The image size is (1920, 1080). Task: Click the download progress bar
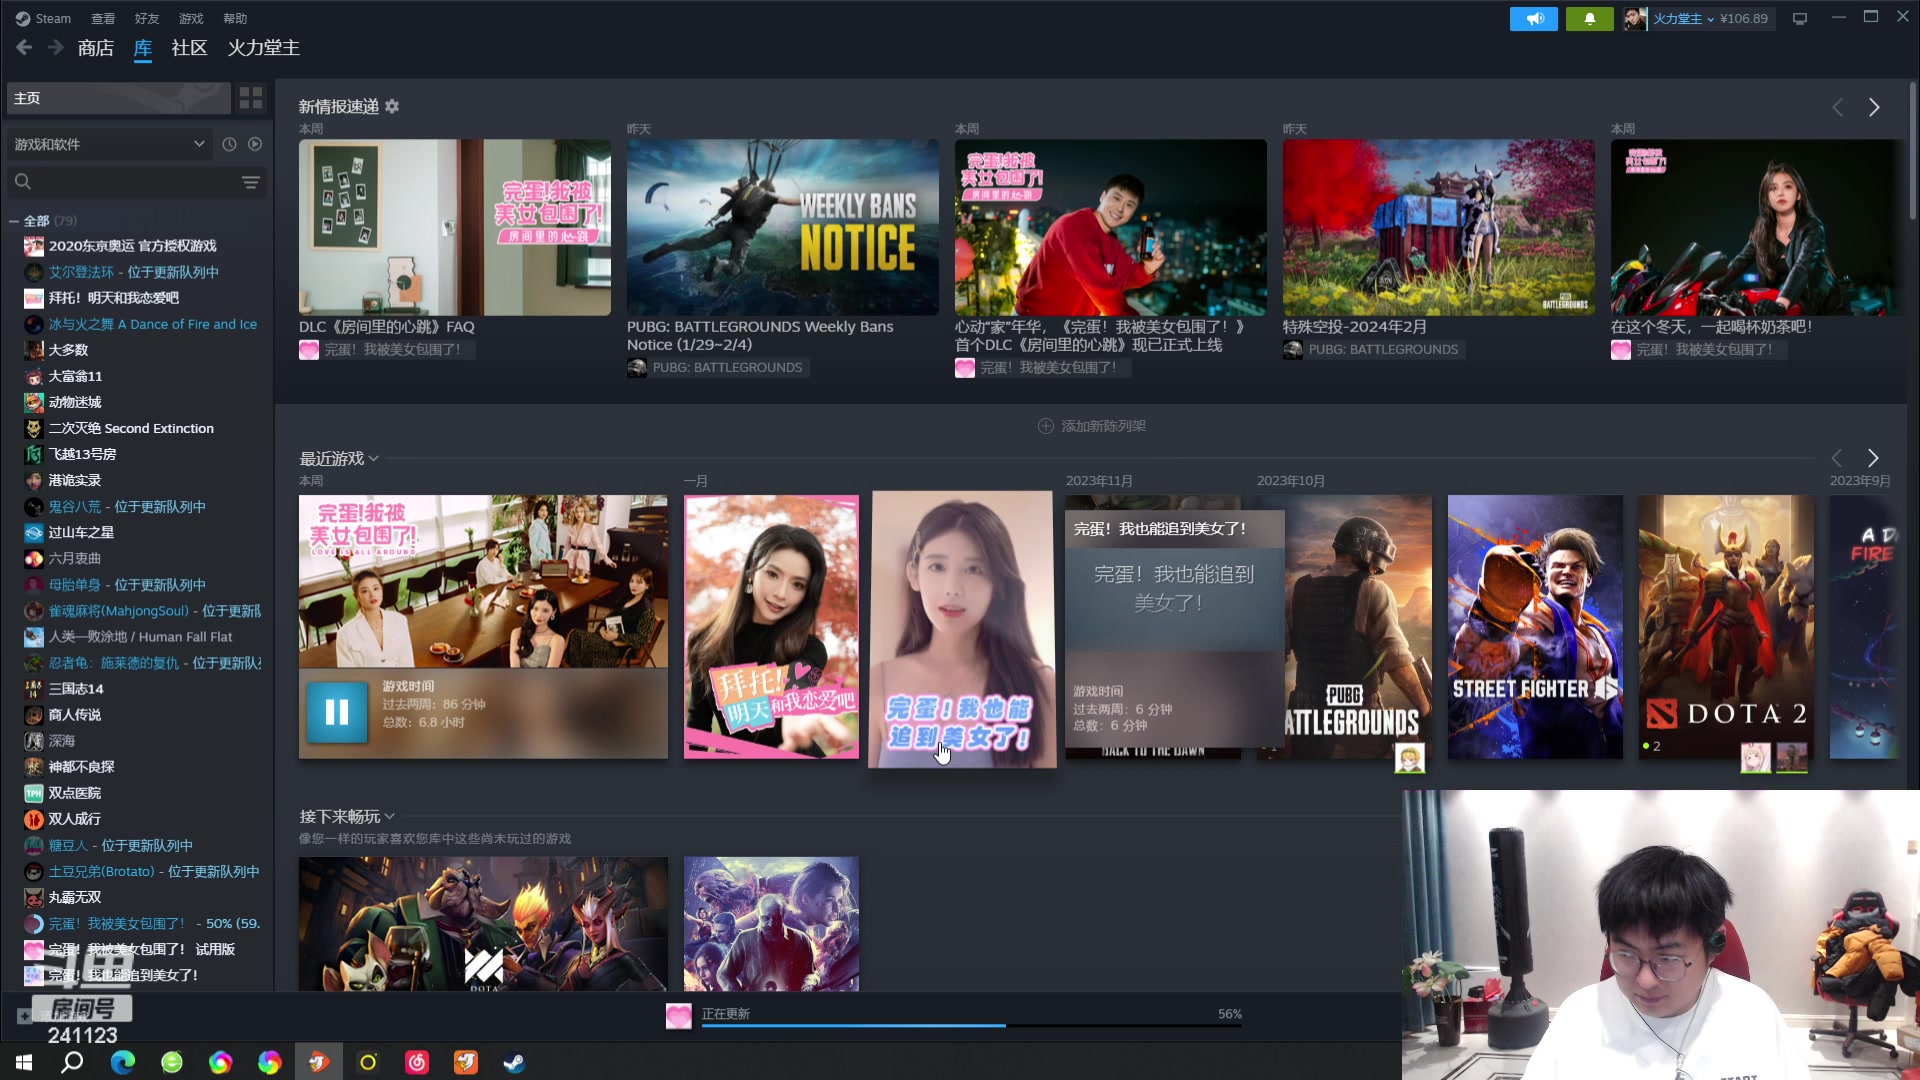point(970,1025)
